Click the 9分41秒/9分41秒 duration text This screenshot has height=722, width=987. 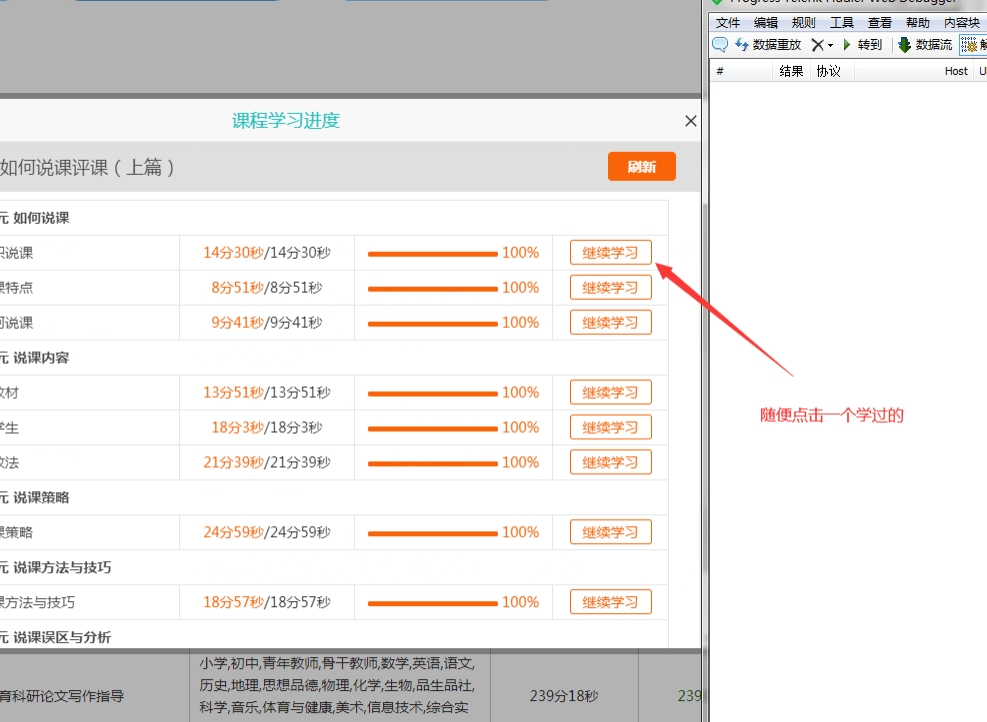267,322
